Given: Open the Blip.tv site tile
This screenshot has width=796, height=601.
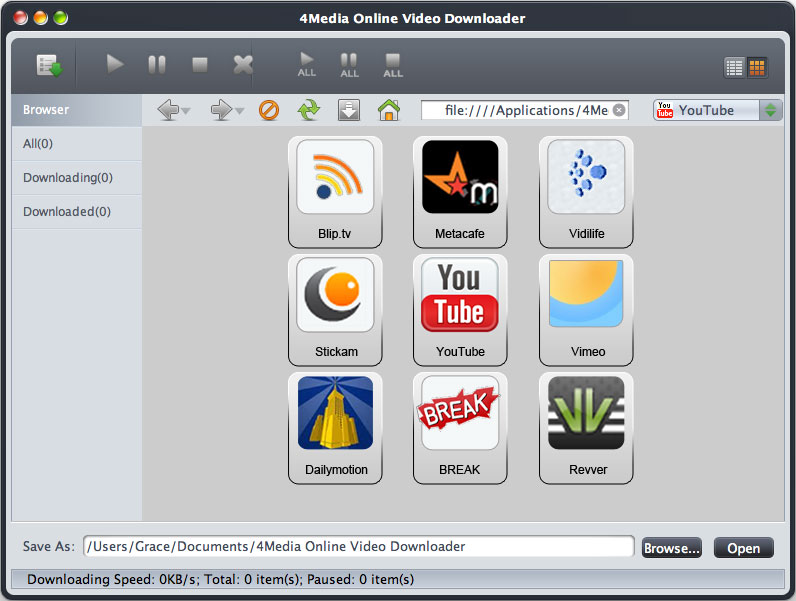Looking at the screenshot, I should (x=335, y=192).
